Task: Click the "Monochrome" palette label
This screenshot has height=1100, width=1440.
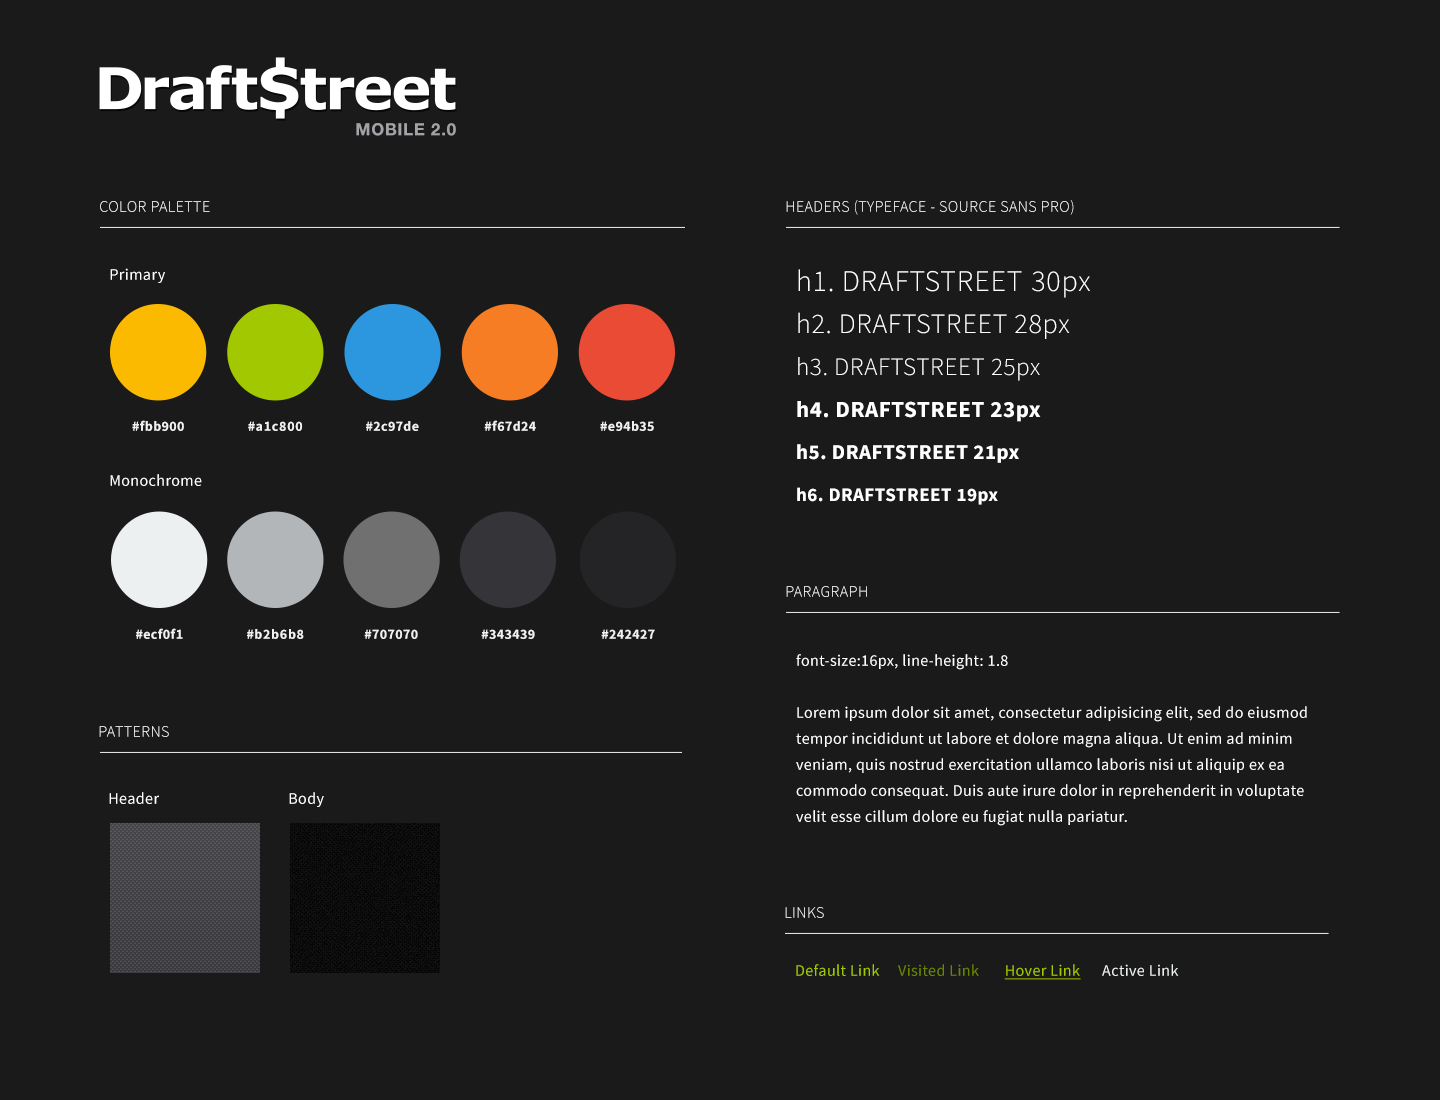Action: (x=155, y=481)
